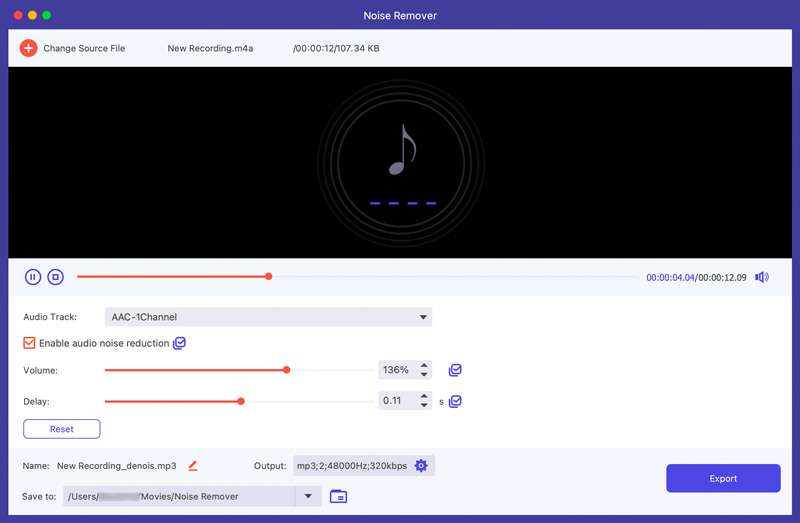Click the green maximize window button
Screen dimensions: 800x523
[x=46, y=15]
